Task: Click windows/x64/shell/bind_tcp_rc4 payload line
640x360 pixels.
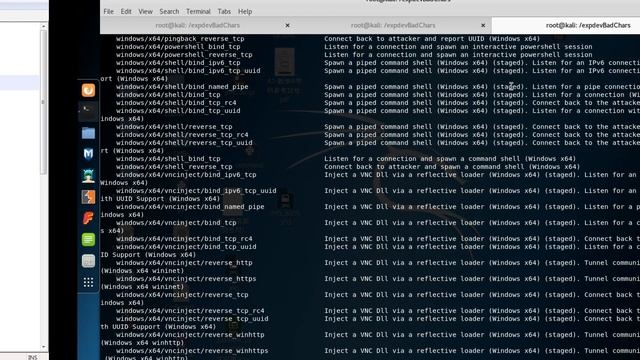Action: coord(176,103)
